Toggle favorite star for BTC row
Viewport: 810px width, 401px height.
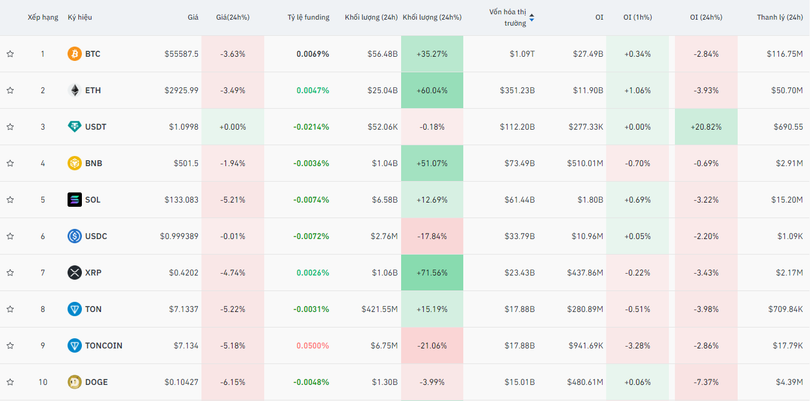click(10, 53)
